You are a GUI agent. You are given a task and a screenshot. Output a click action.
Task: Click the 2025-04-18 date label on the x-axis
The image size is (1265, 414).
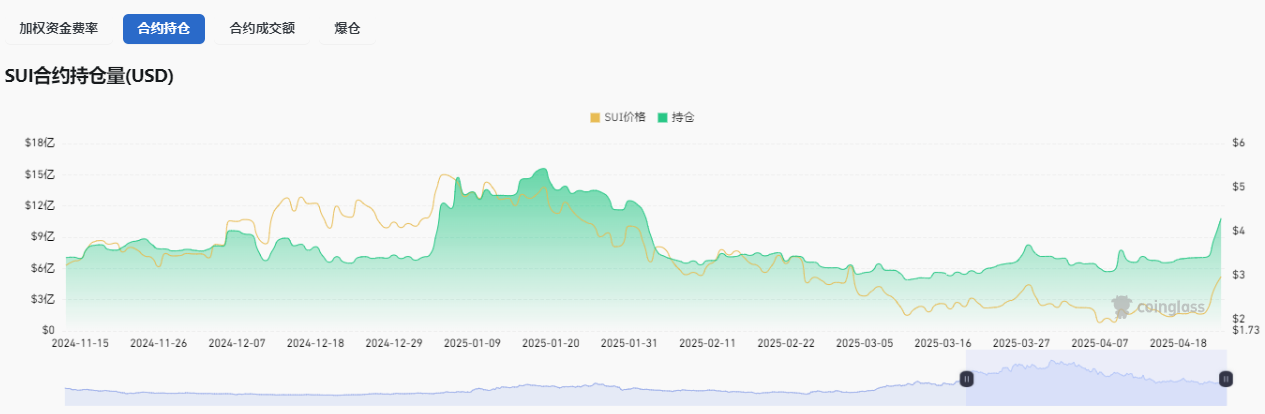(x=1178, y=342)
